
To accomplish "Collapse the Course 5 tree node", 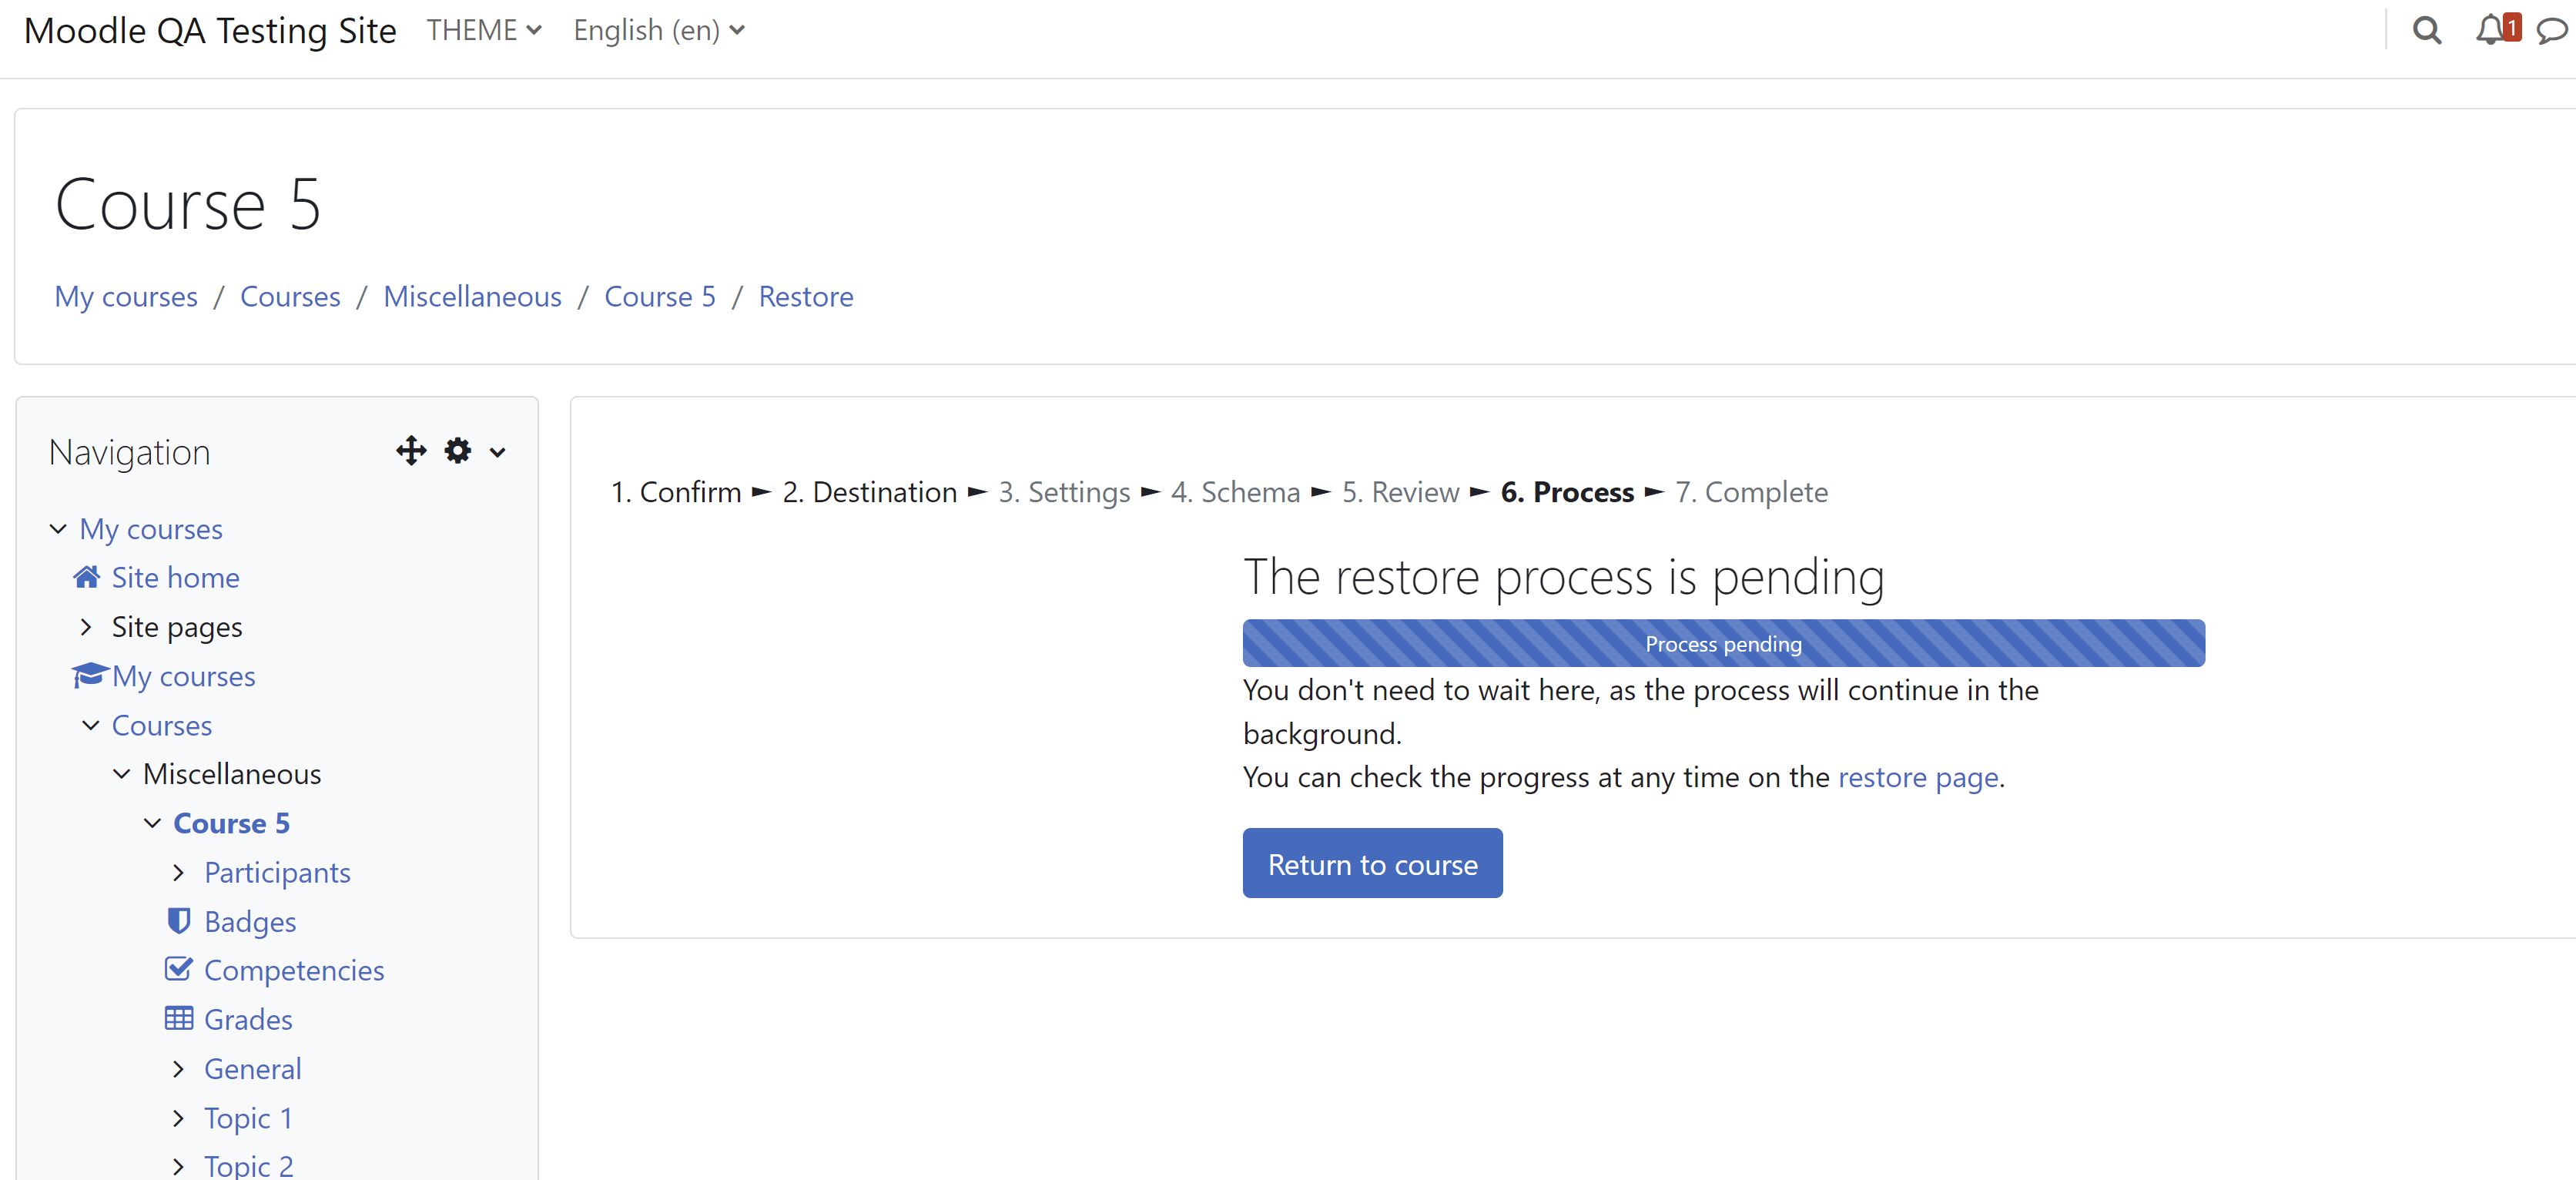I will 153,823.
